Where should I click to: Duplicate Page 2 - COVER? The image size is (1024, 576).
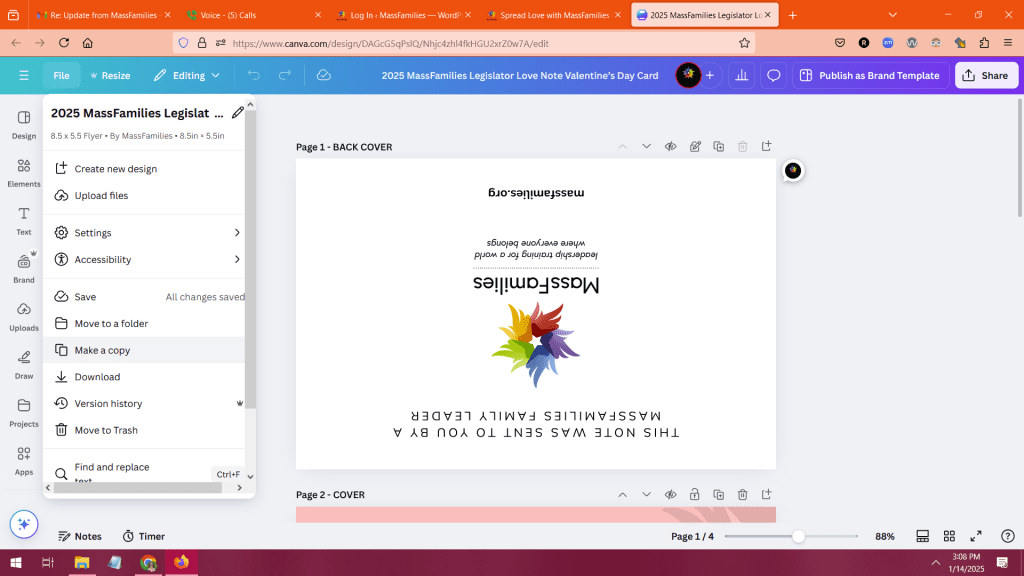pos(718,494)
